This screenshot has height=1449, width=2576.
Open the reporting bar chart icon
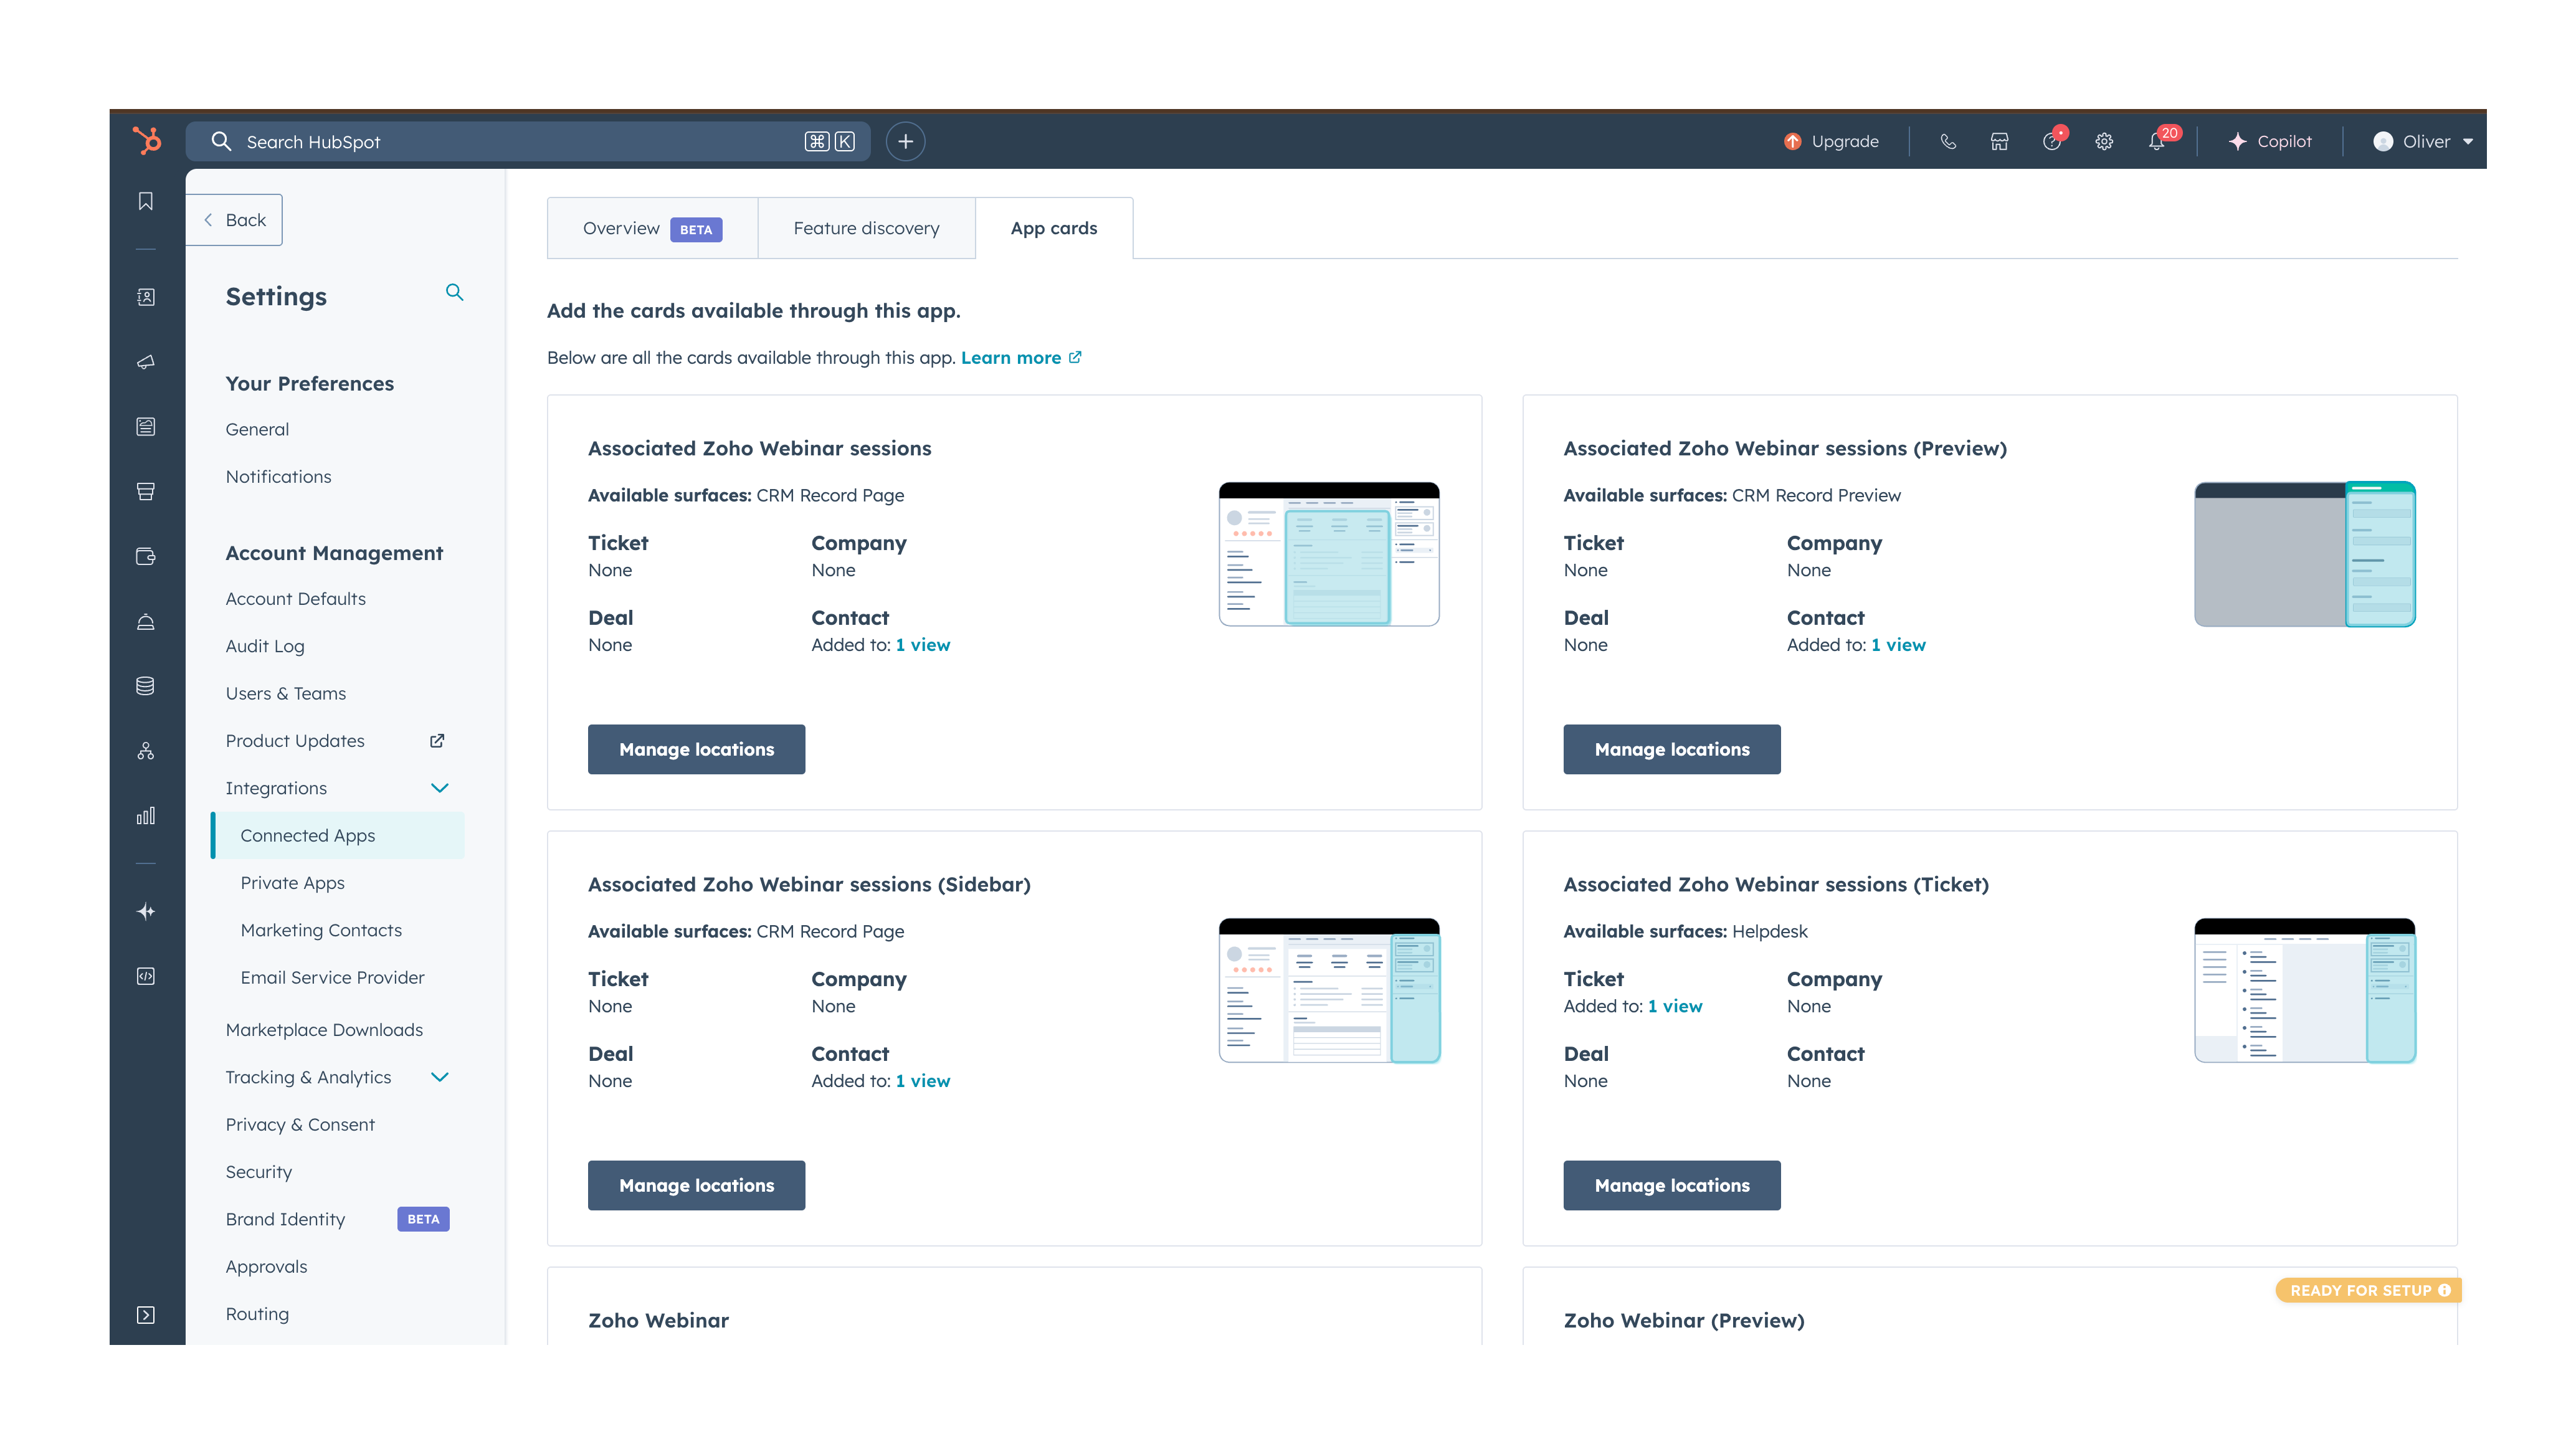coord(146,815)
